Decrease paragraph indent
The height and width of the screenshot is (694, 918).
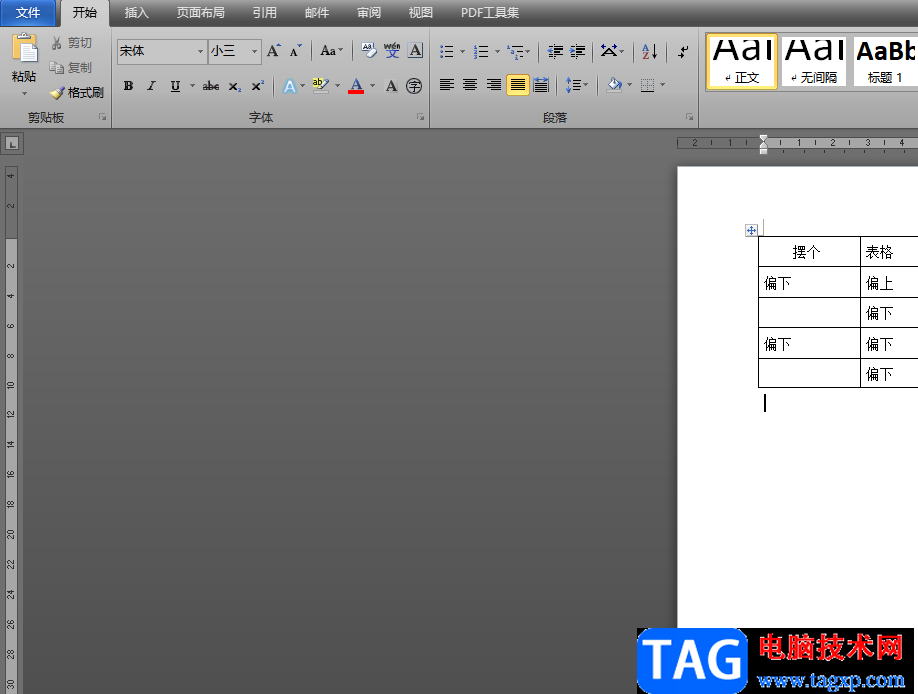(555, 52)
